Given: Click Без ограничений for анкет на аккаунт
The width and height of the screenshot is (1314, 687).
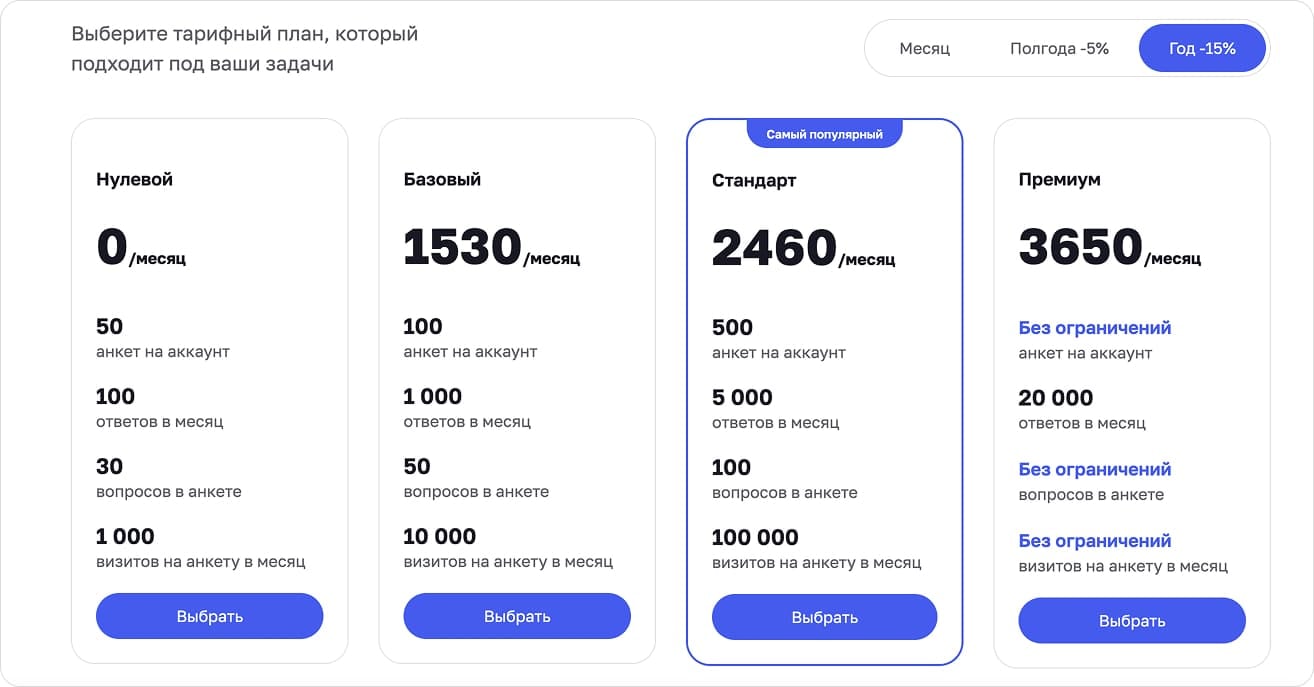Looking at the screenshot, I should point(1095,327).
